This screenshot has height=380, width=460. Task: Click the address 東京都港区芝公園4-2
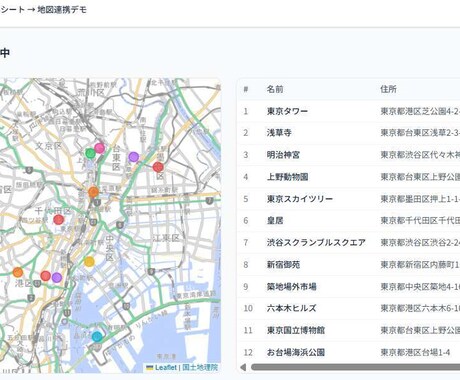[x=420, y=111]
